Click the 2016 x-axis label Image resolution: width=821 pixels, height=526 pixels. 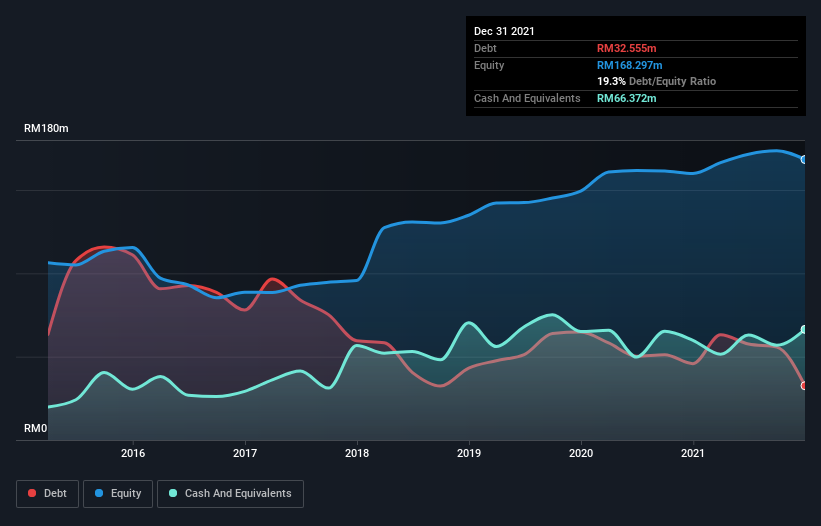[x=133, y=453]
